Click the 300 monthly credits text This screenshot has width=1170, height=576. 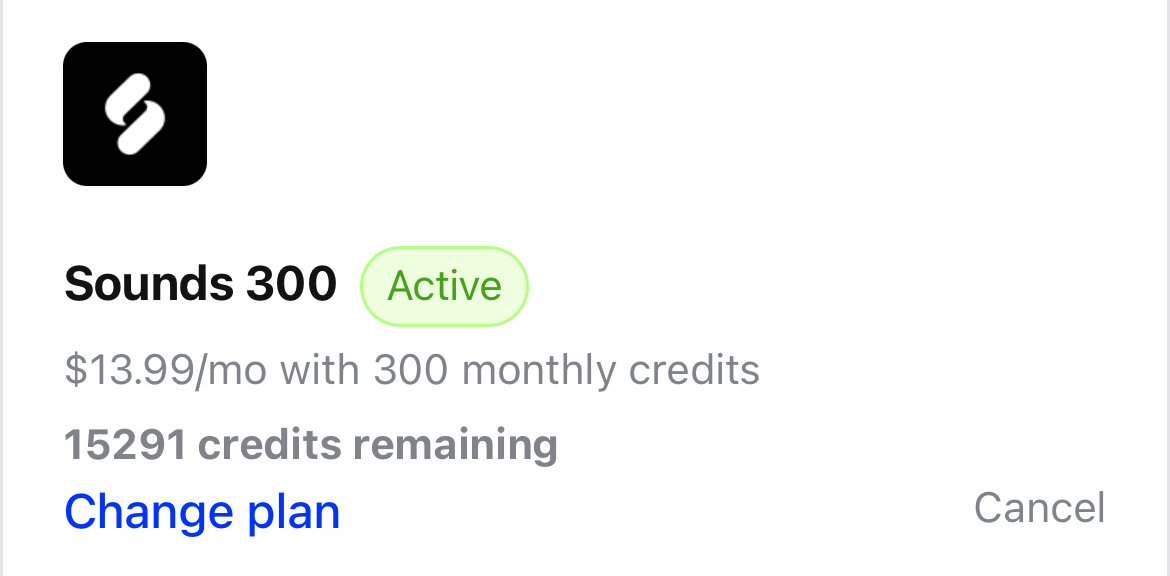click(566, 369)
